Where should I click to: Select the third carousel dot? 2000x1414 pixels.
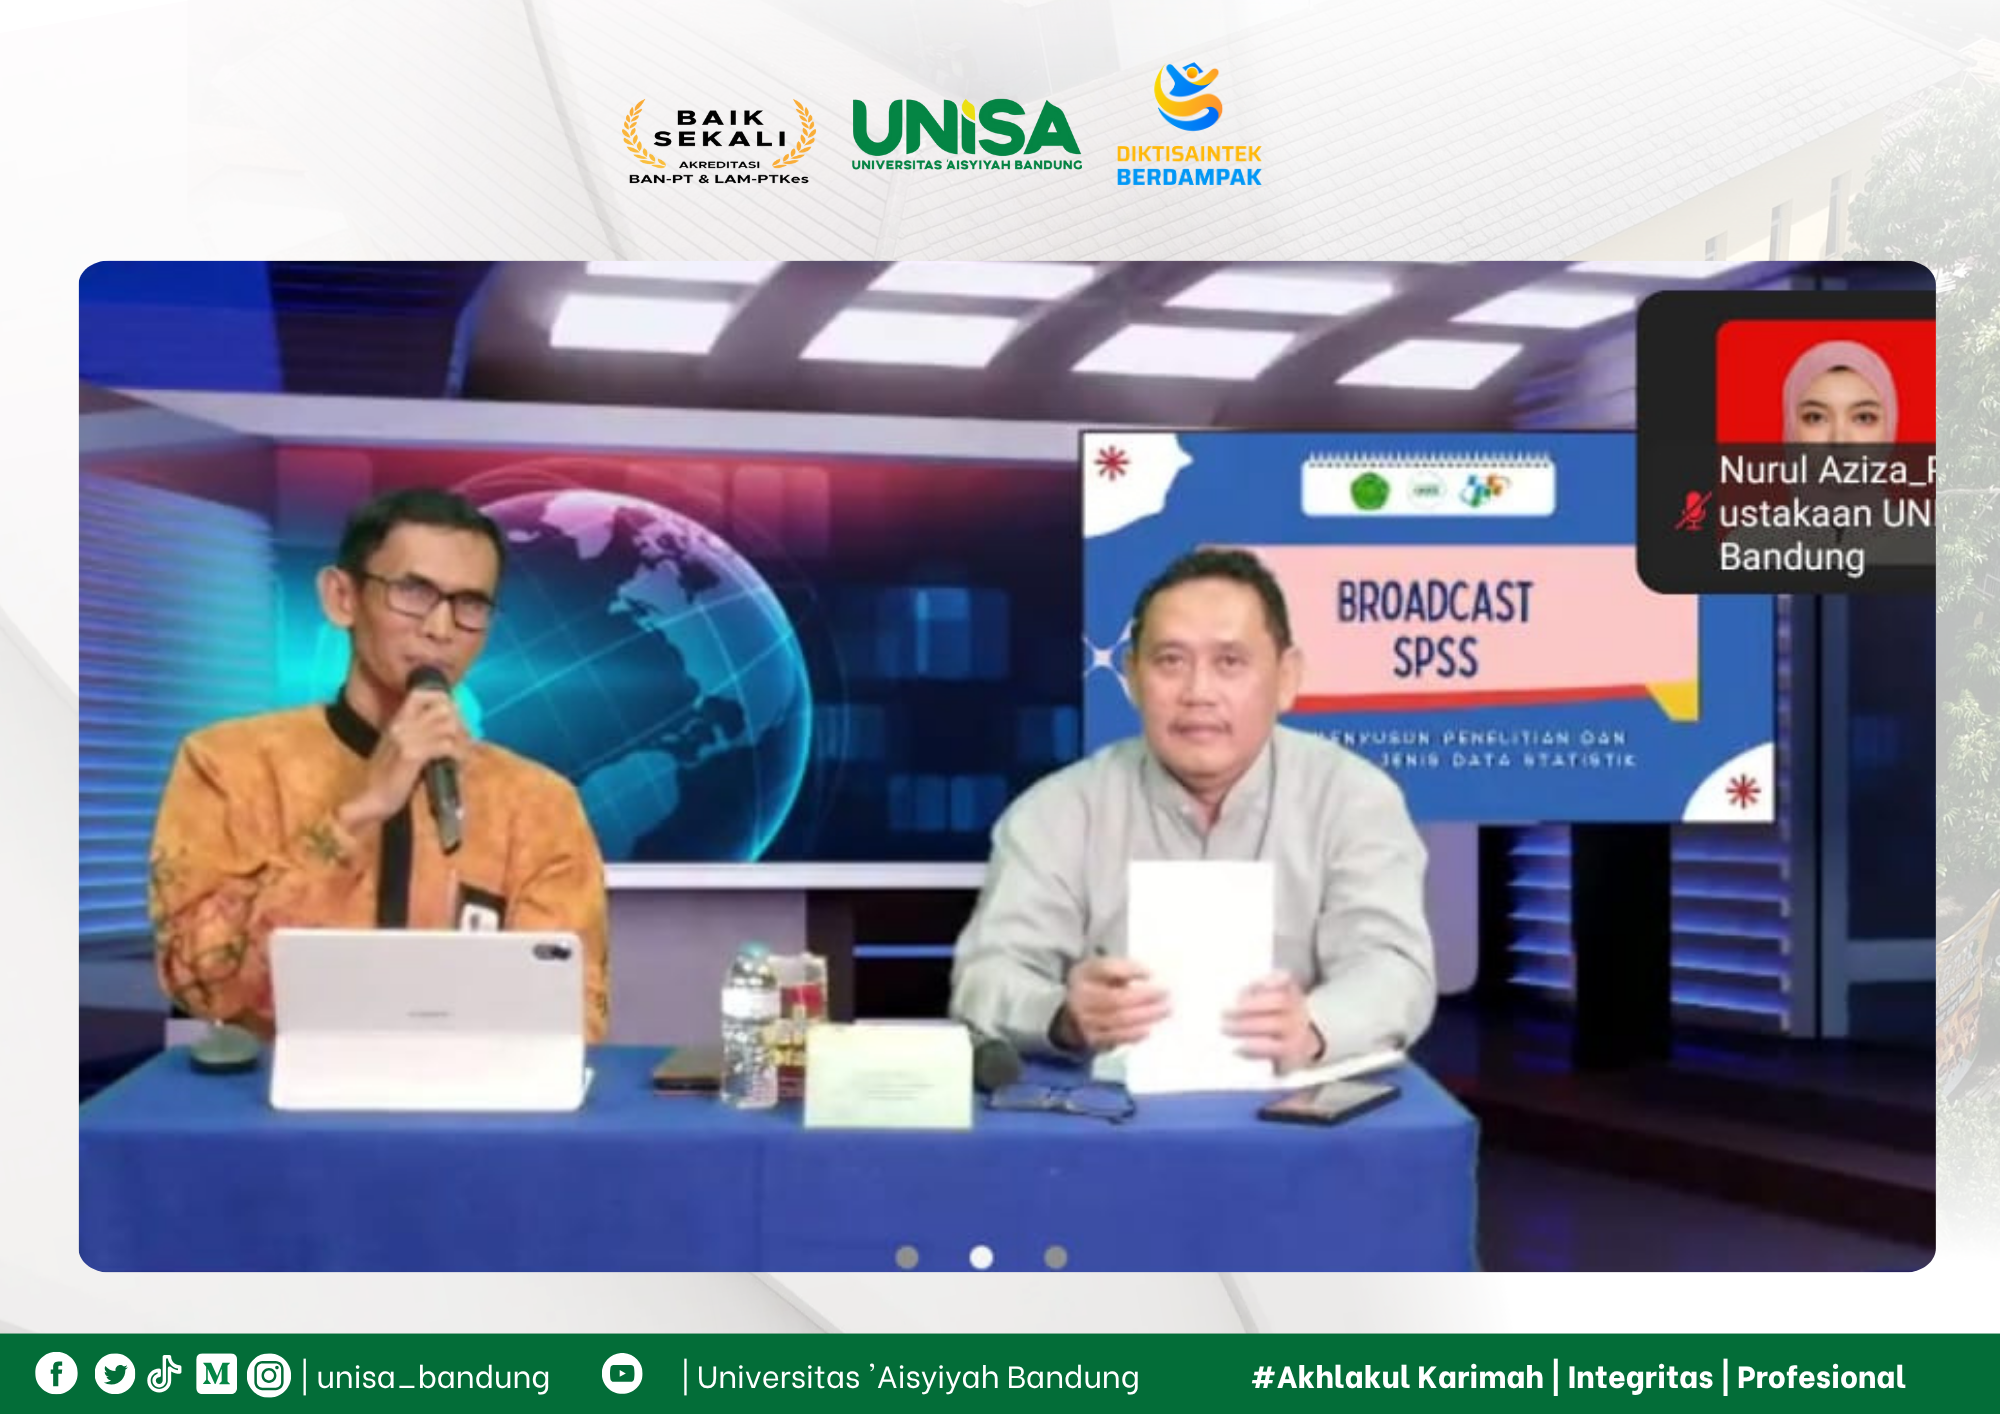pyautogui.click(x=1056, y=1257)
